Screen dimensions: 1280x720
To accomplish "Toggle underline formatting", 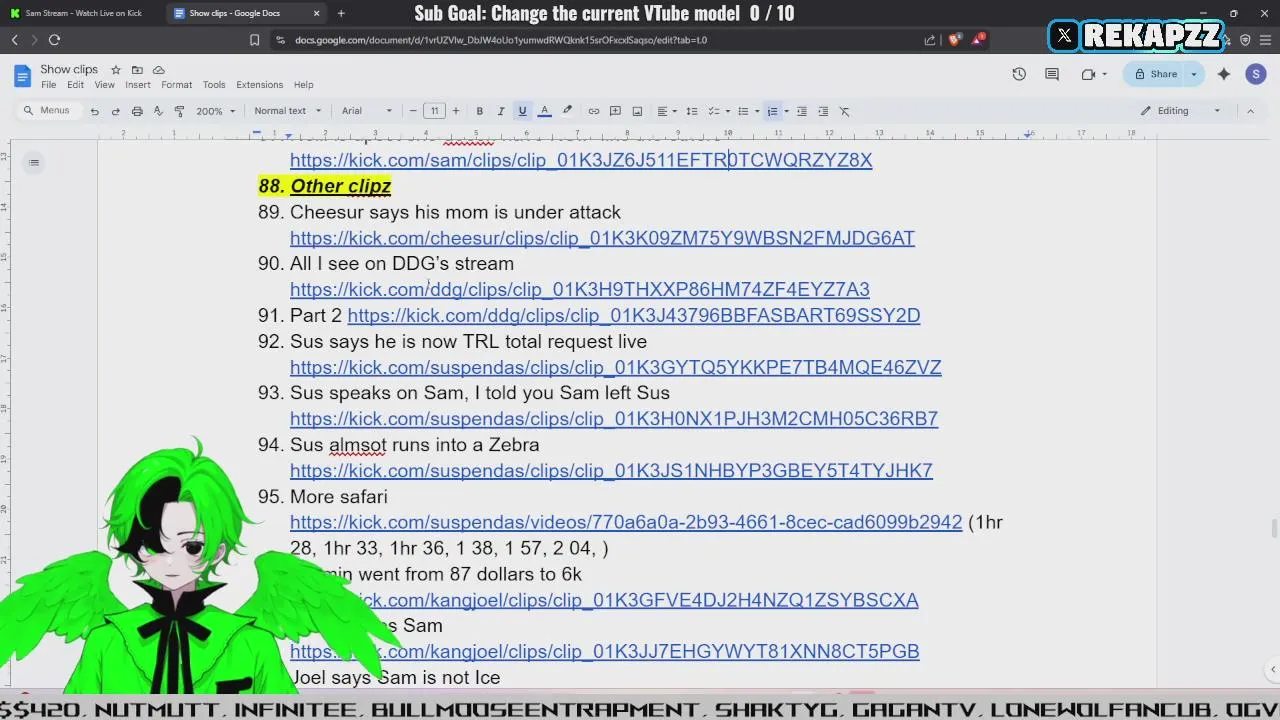I will [x=522, y=111].
